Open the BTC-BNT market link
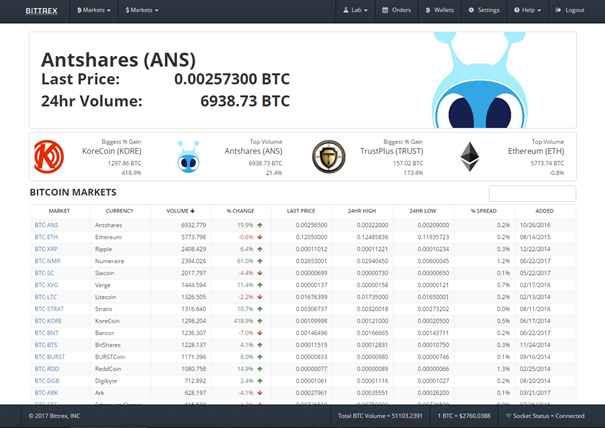The image size is (605, 428). click(46, 333)
